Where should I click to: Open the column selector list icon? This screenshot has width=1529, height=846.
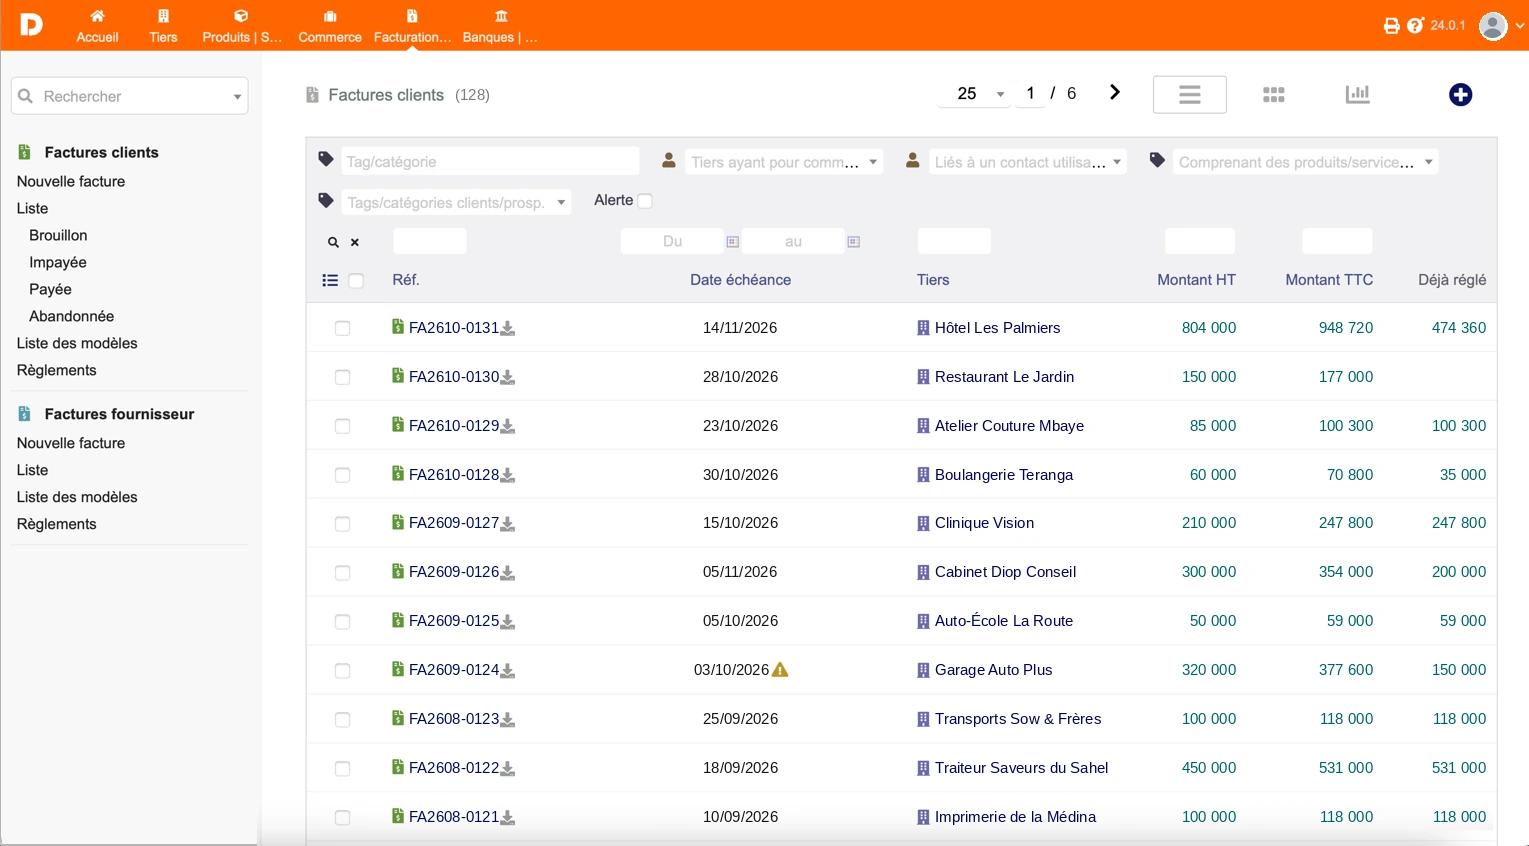pos(330,281)
